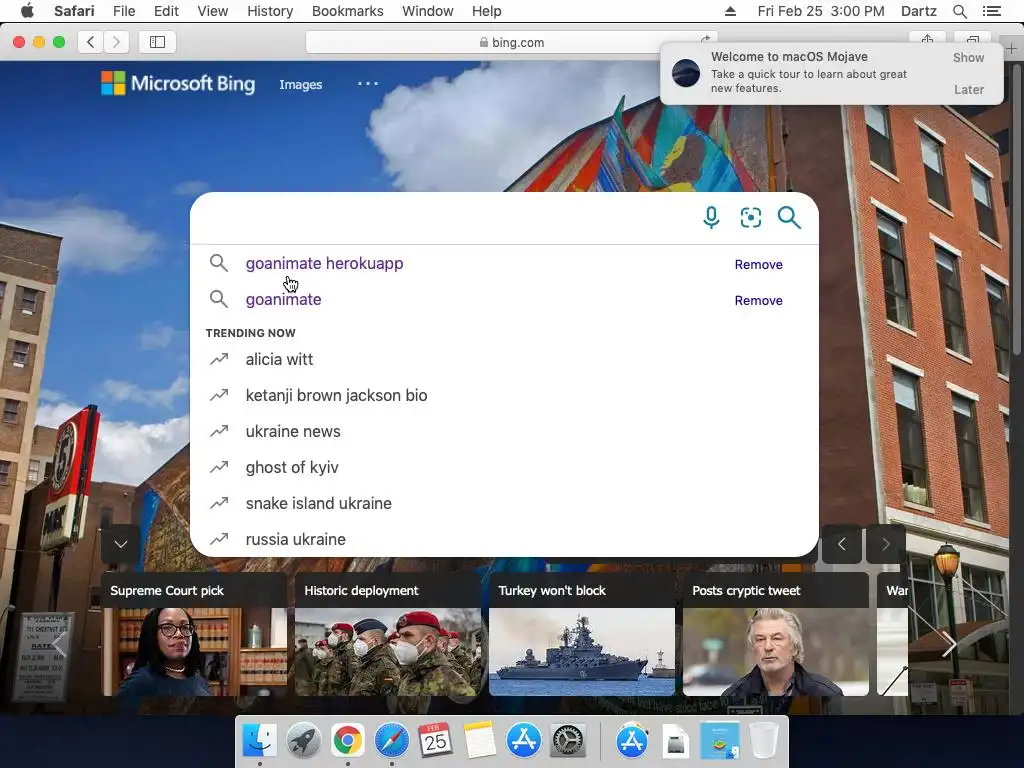Choose trending search 'ghost of kyiv'
This screenshot has width=1024, height=768.
point(504,467)
